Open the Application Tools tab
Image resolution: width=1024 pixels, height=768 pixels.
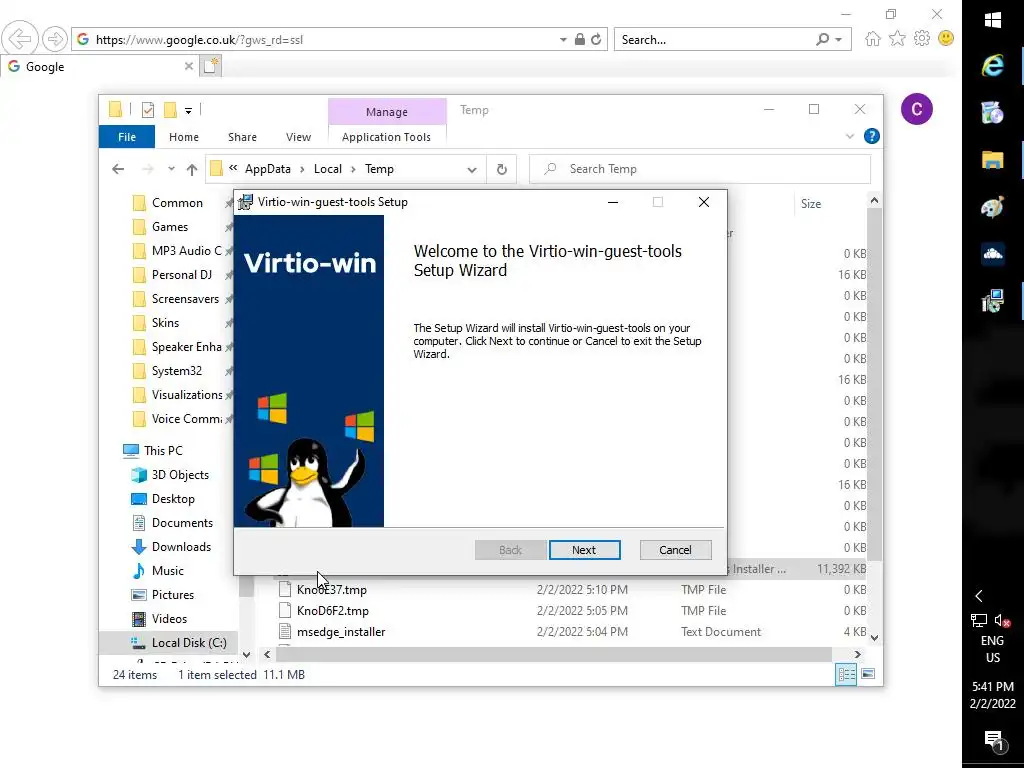tap(386, 137)
